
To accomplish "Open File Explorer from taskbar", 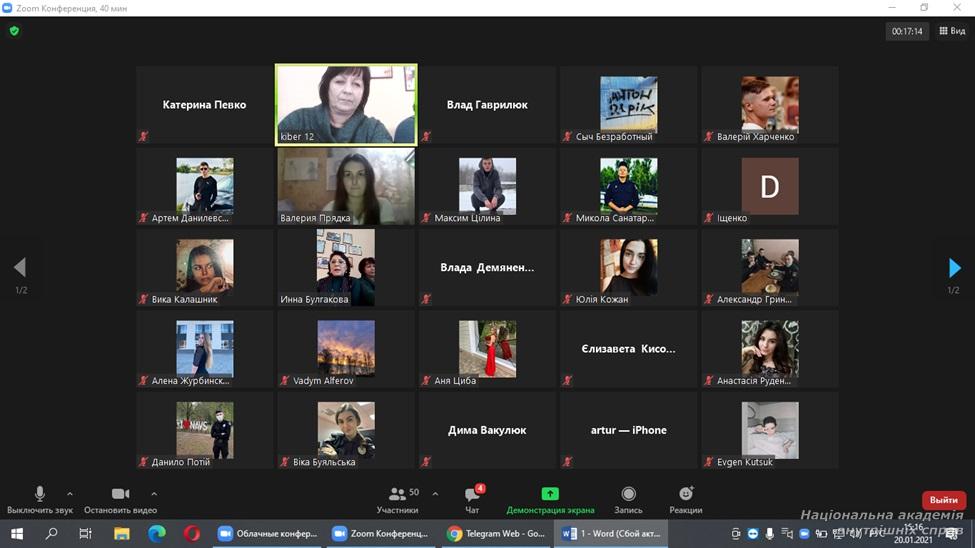I will (x=122, y=534).
